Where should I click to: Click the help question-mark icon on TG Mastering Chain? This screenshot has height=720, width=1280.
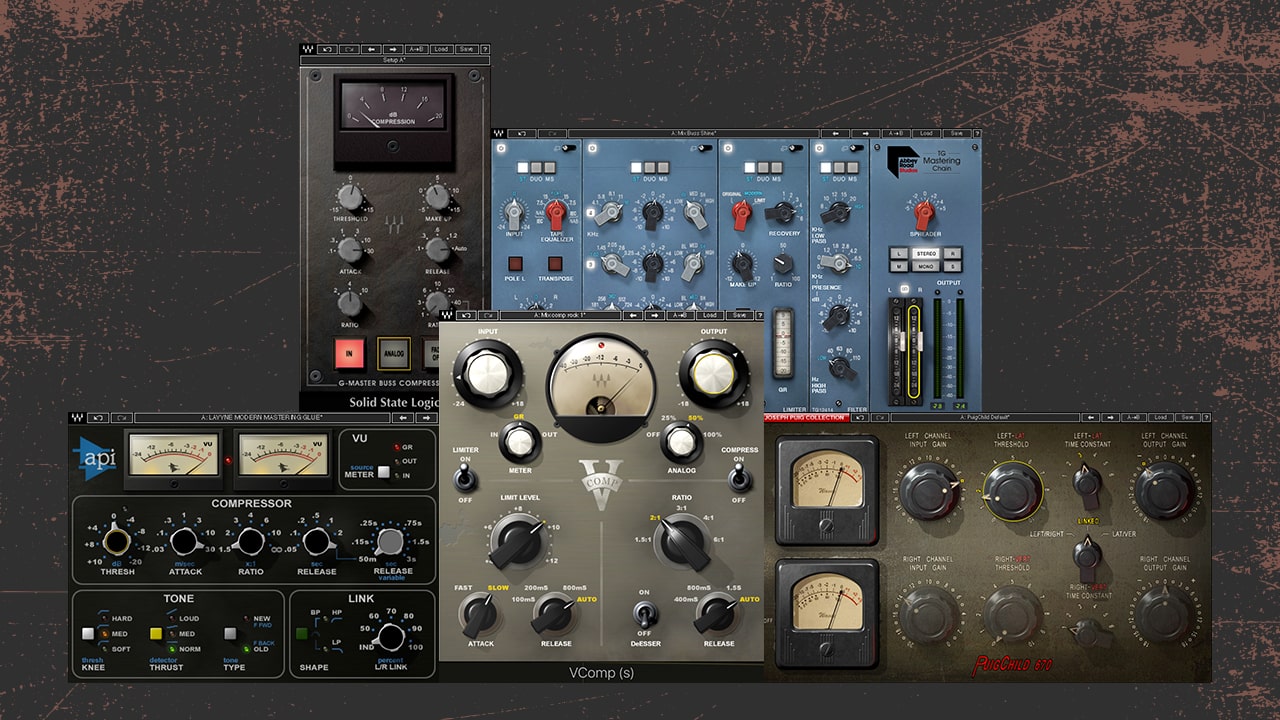[x=977, y=132]
